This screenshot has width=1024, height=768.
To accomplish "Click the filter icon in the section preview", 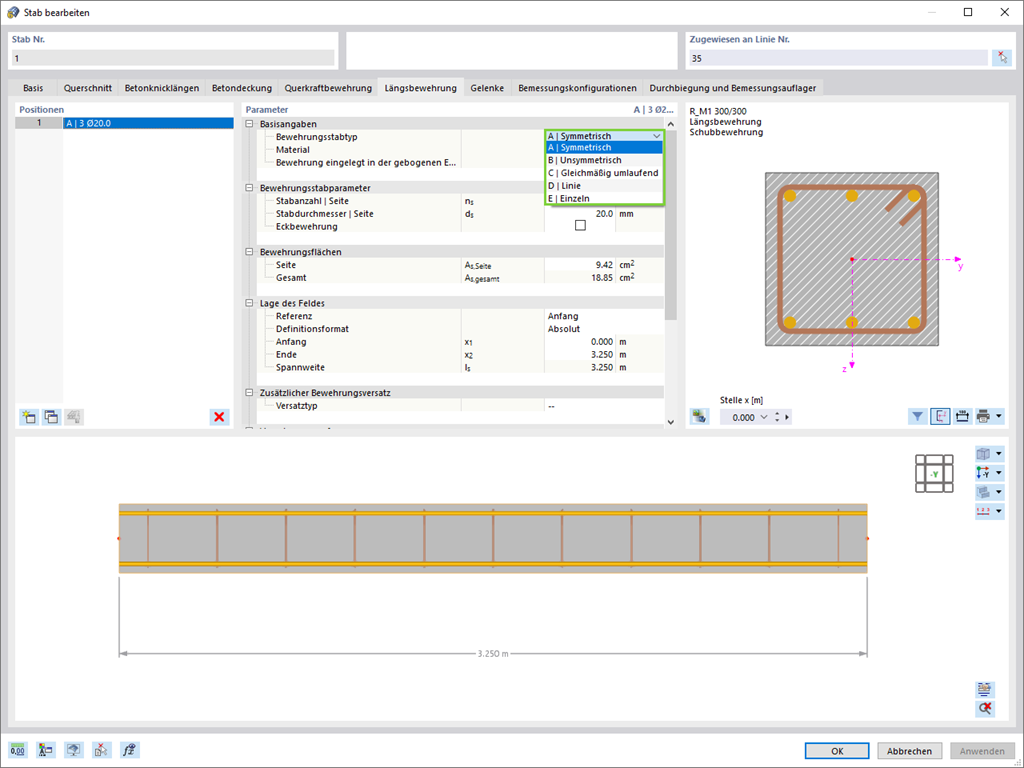I will (918, 416).
